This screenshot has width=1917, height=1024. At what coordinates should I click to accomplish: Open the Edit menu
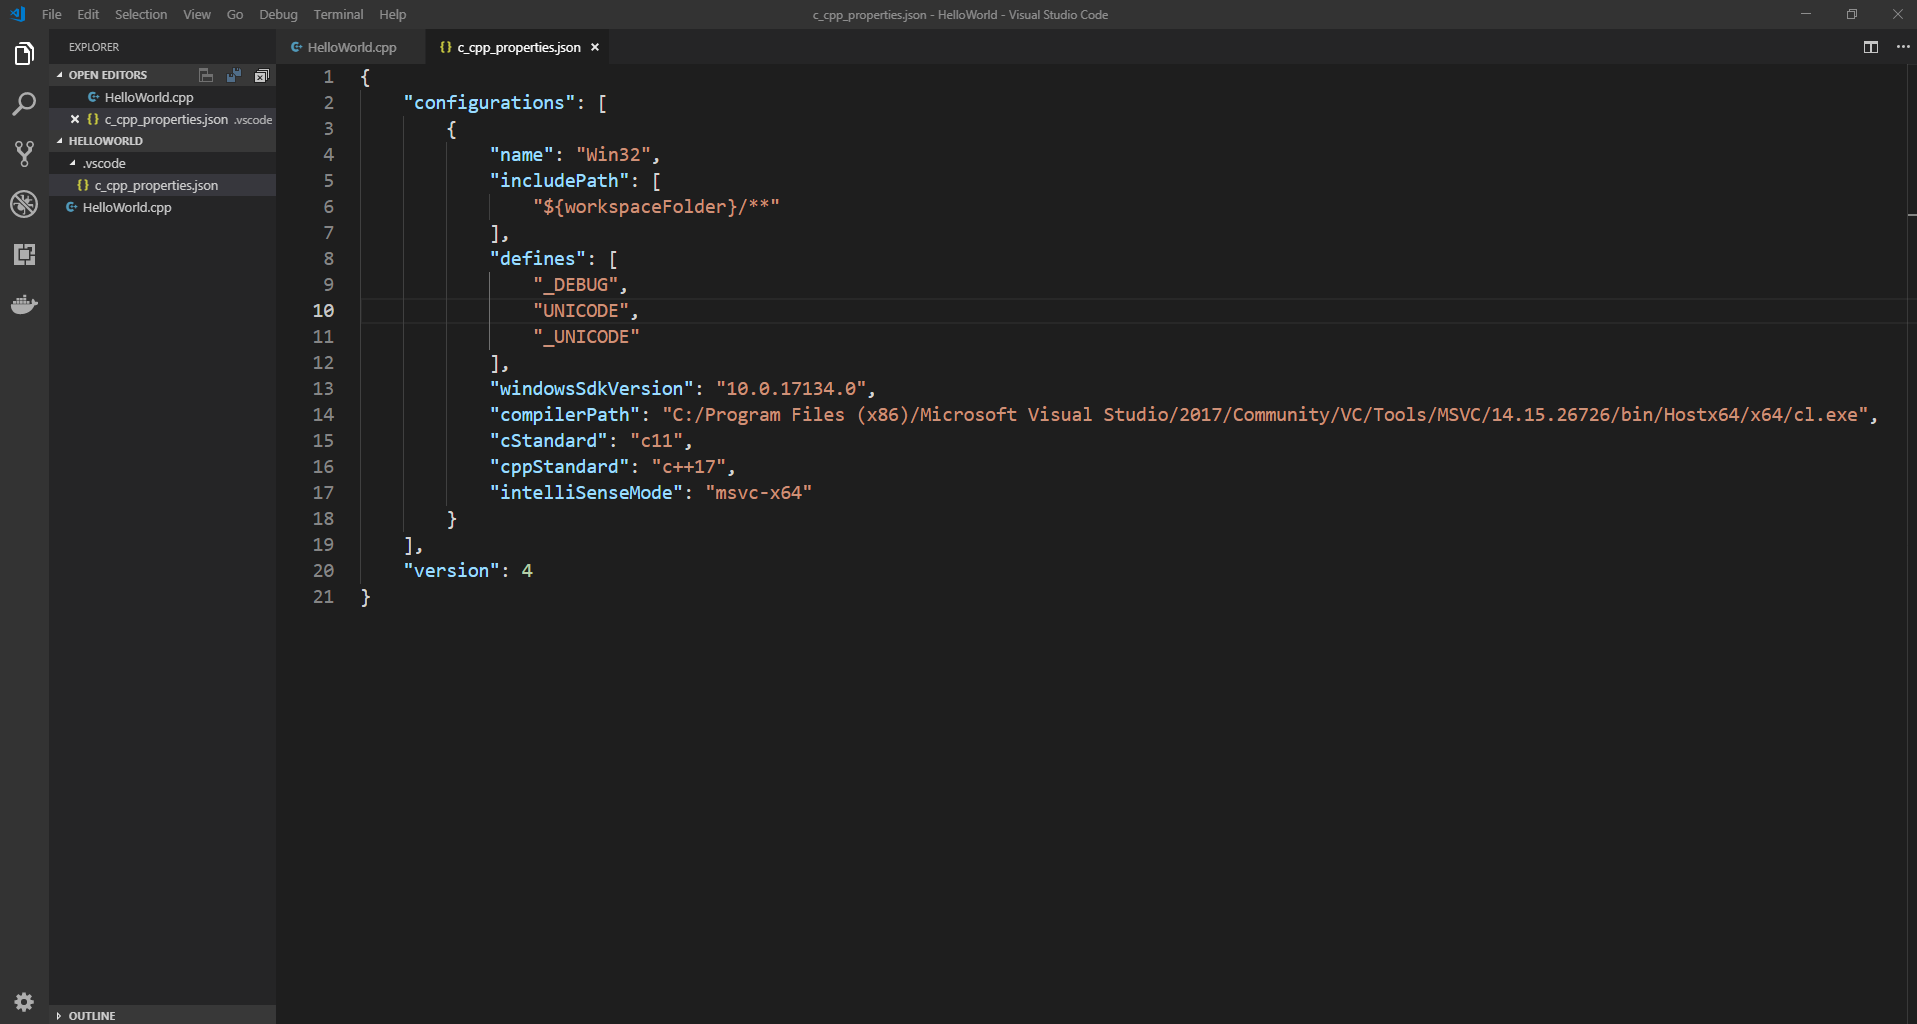coord(88,14)
